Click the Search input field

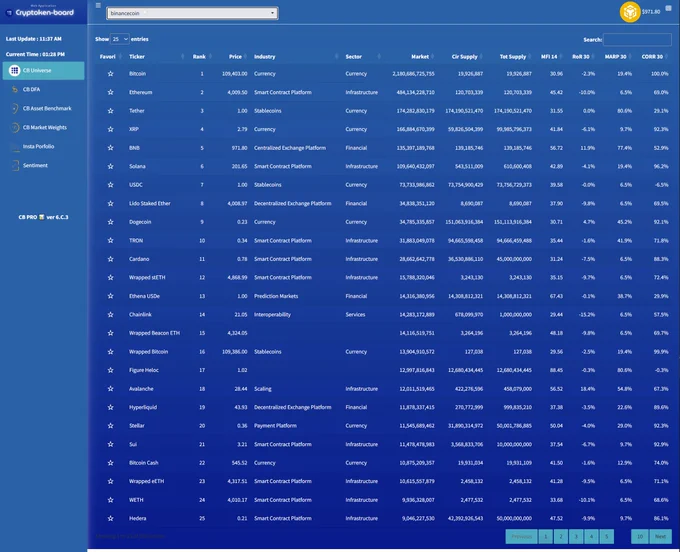click(x=637, y=39)
